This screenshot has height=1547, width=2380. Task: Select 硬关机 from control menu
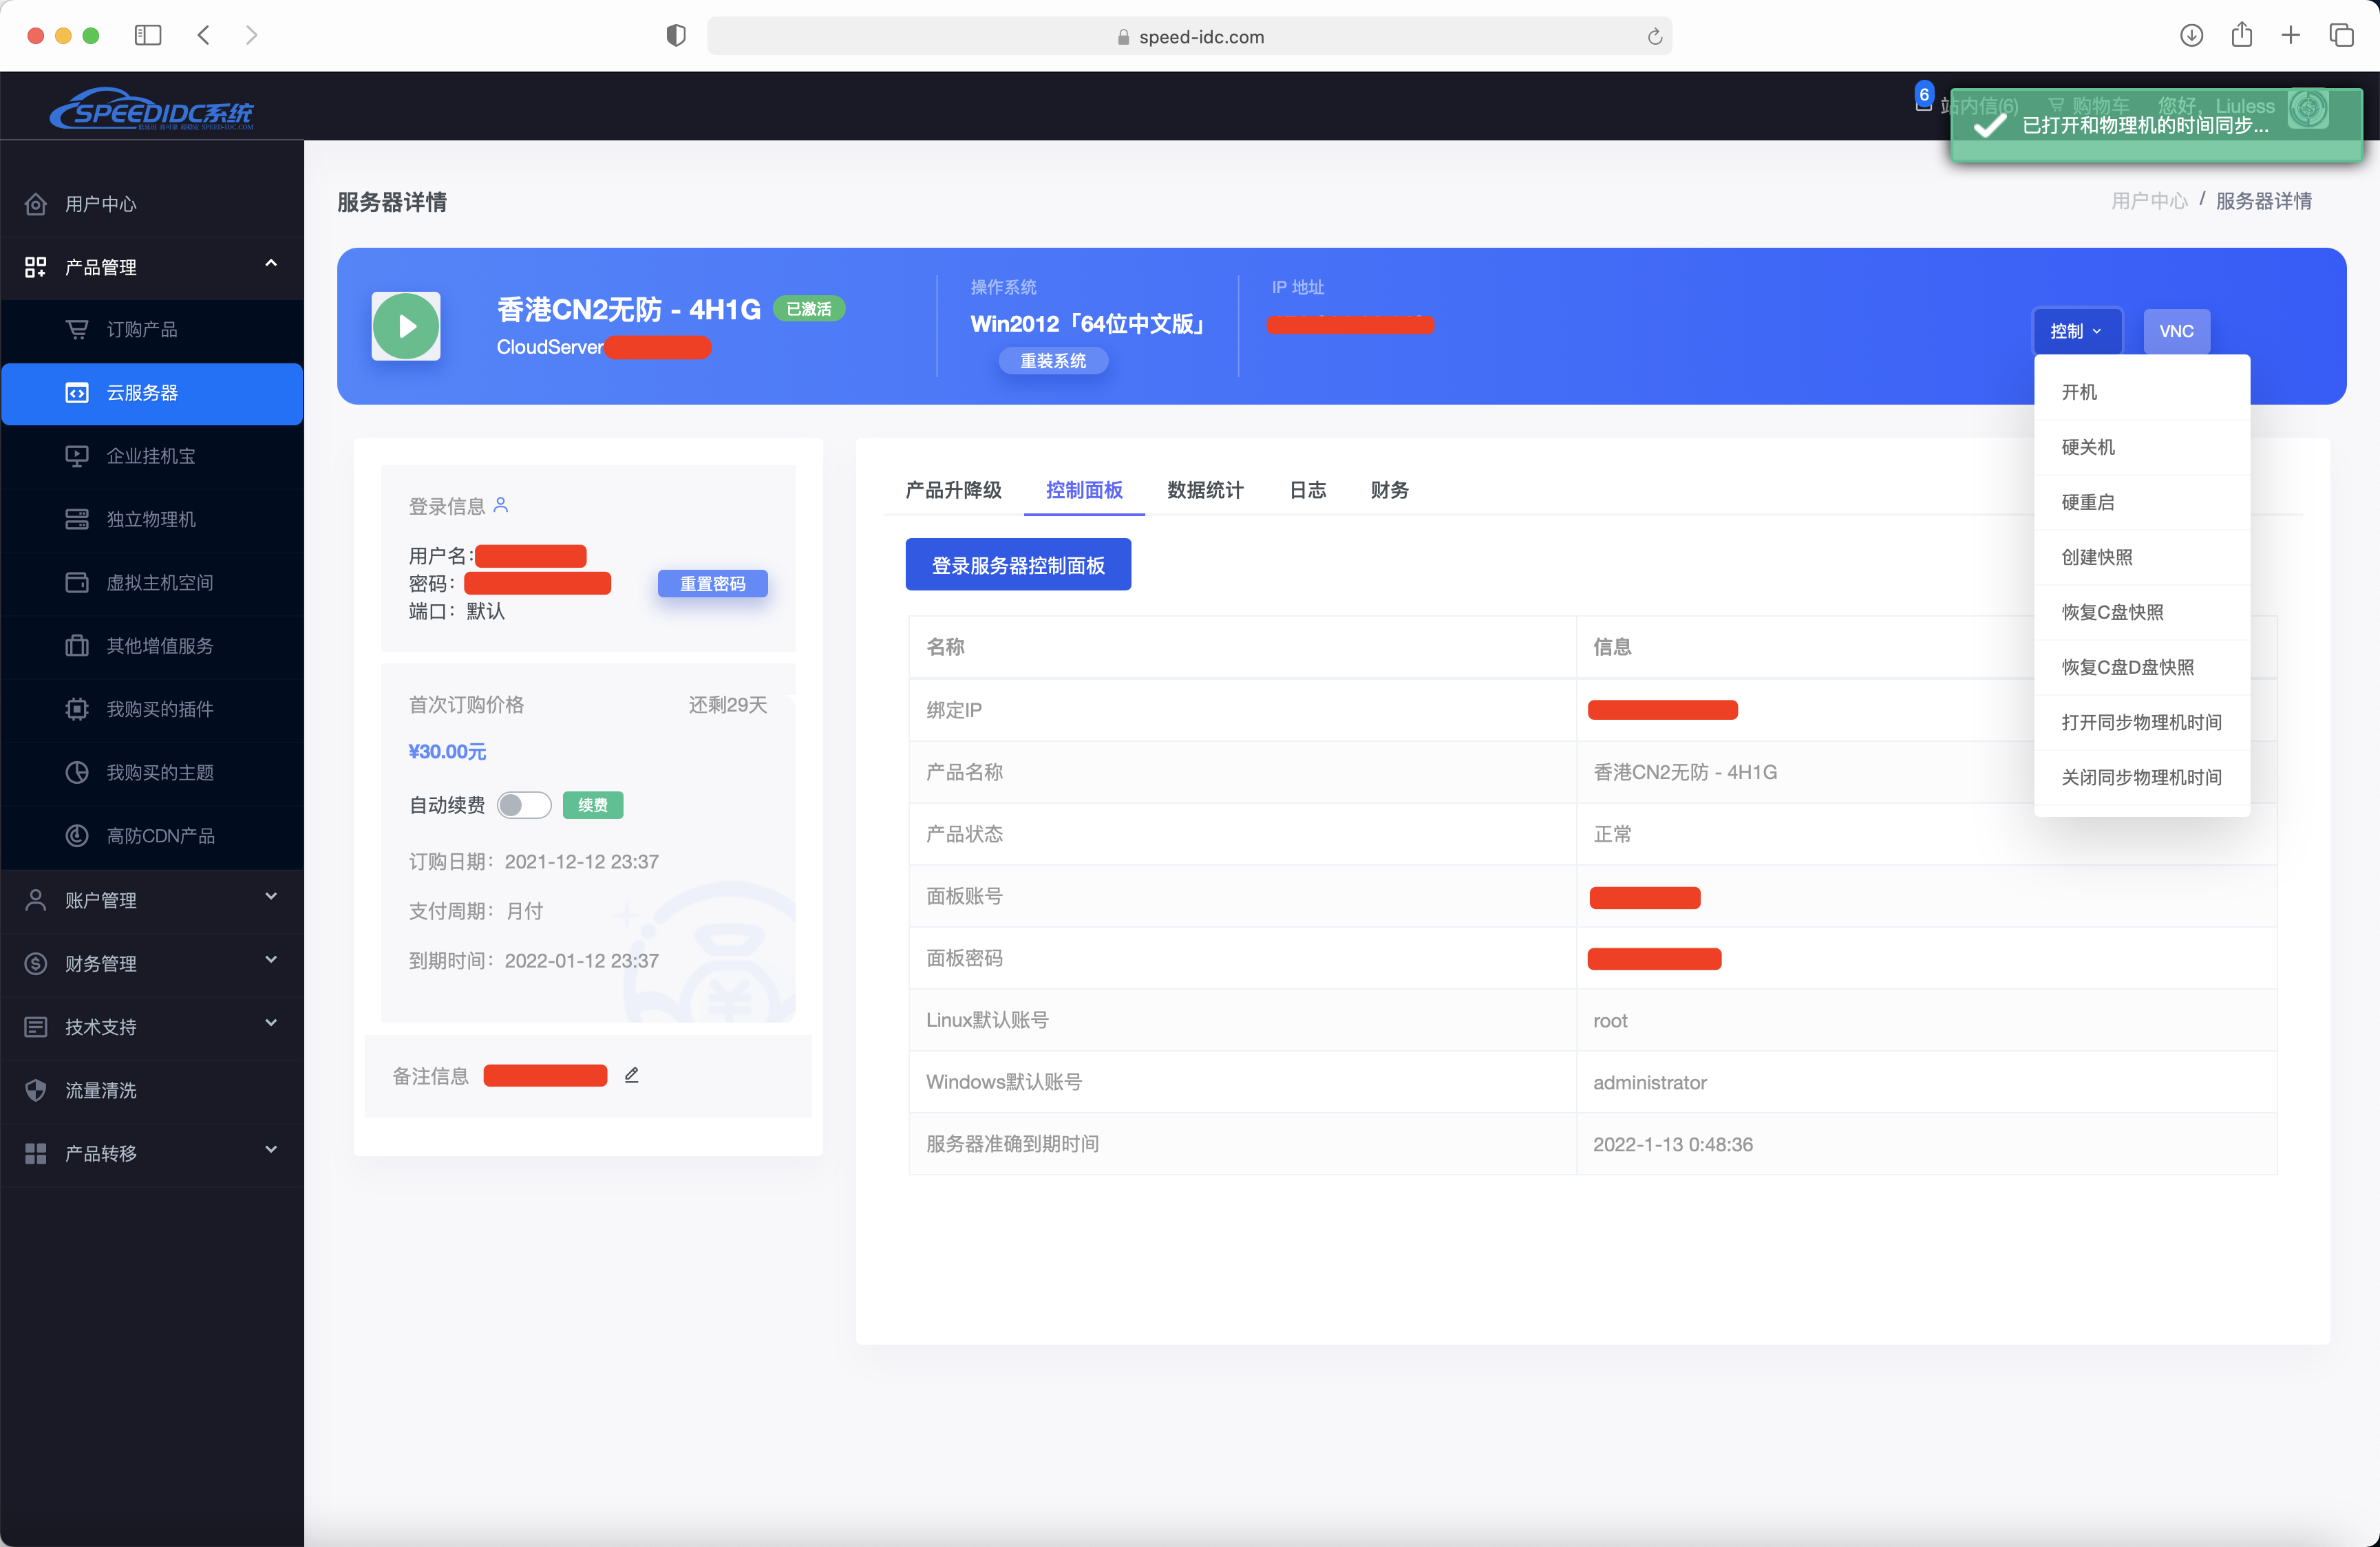point(2142,447)
